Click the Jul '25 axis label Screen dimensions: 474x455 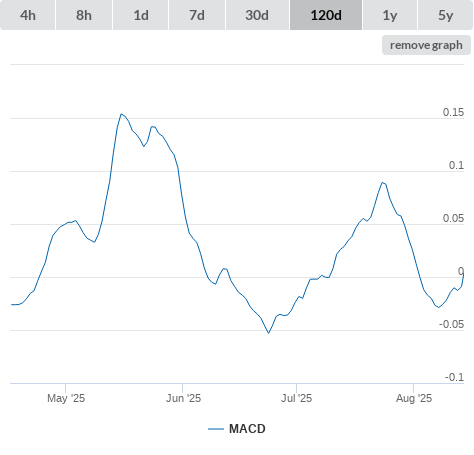click(x=296, y=398)
